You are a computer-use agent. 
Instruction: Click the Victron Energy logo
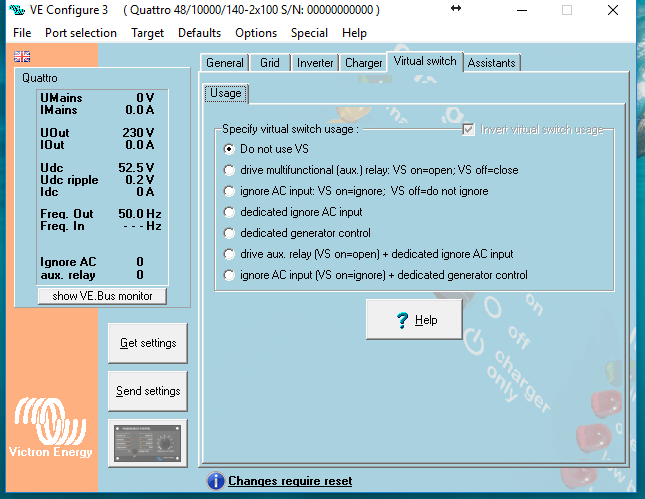51,427
